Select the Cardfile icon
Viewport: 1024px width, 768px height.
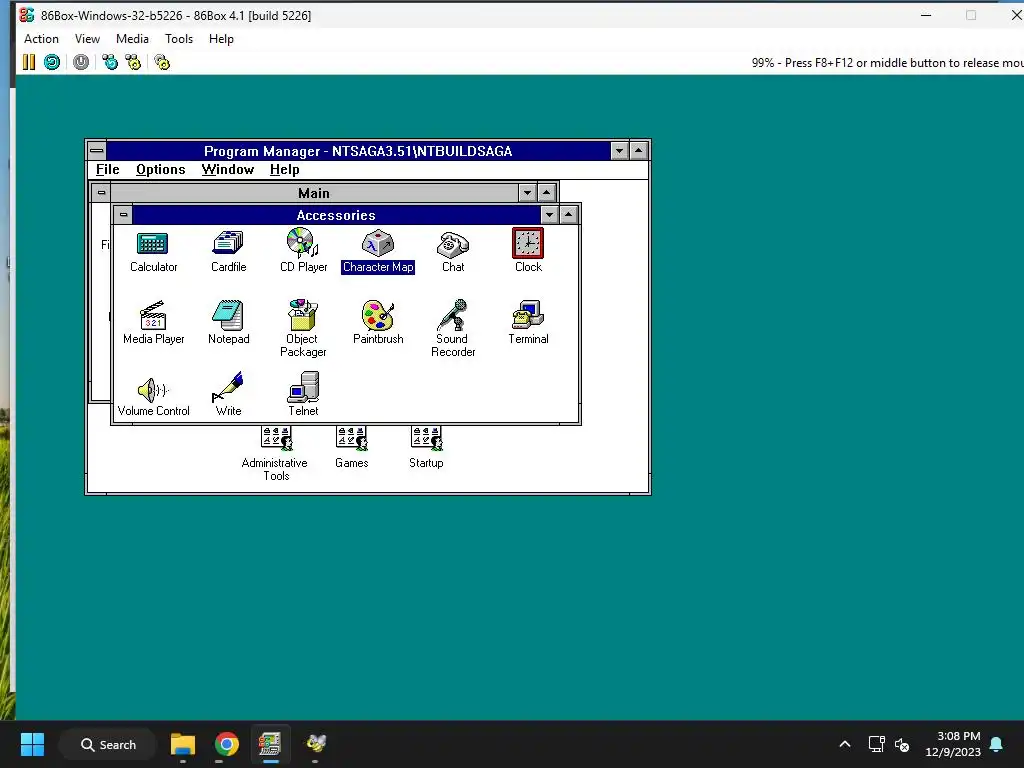point(228,244)
